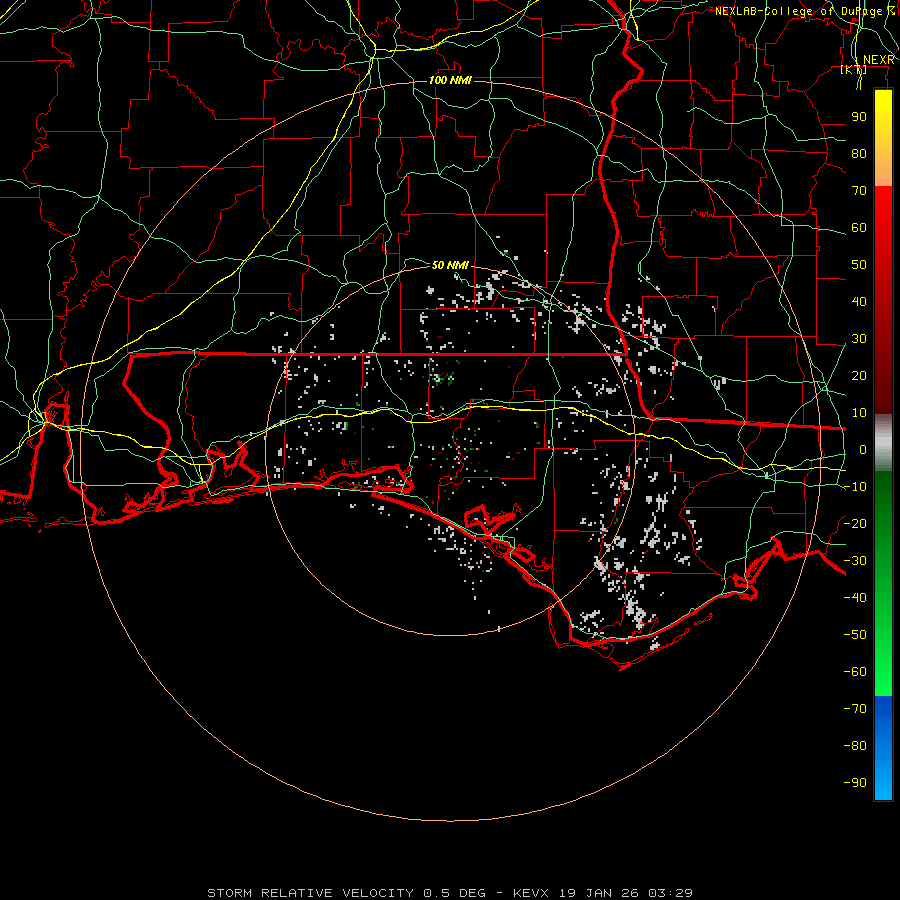Screen dimensions: 900x900
Task: Click the -10 value on velocity scale
Action: [x=855, y=487]
